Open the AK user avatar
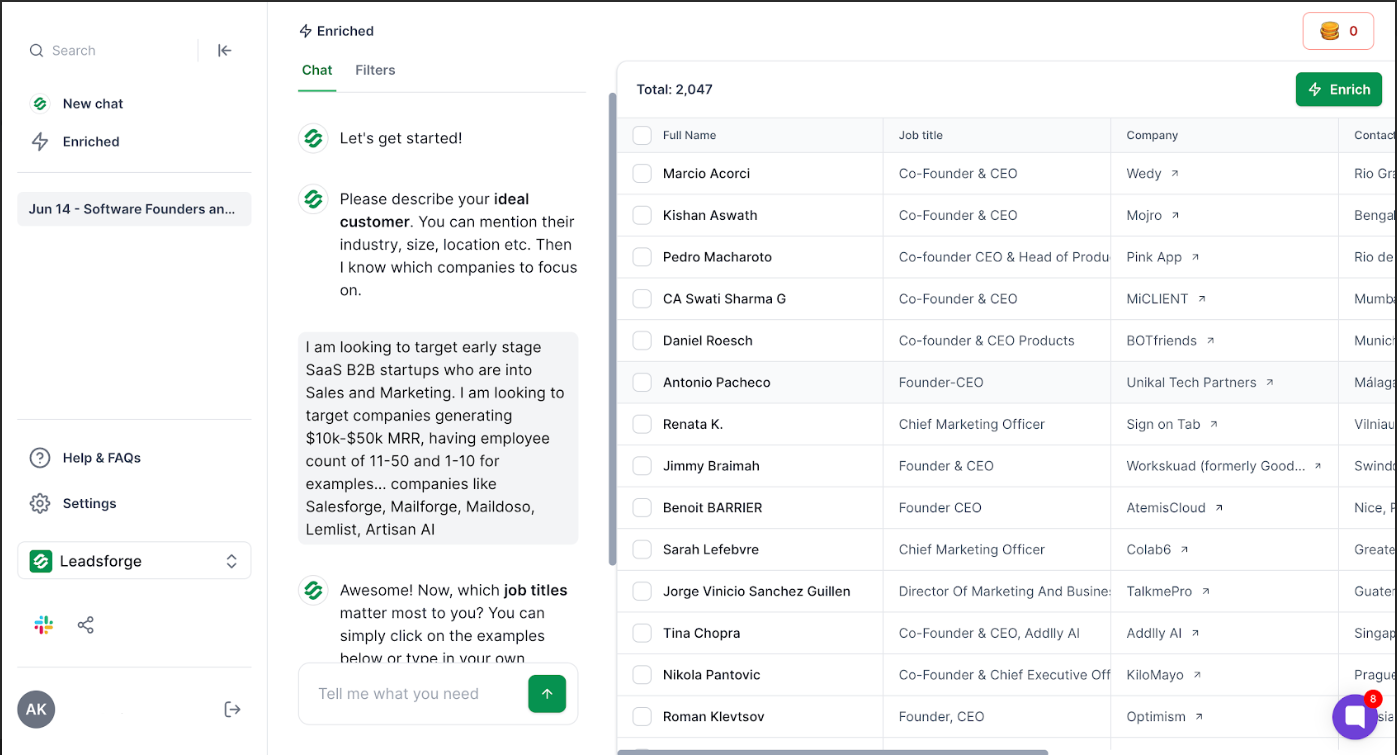 [x=36, y=709]
